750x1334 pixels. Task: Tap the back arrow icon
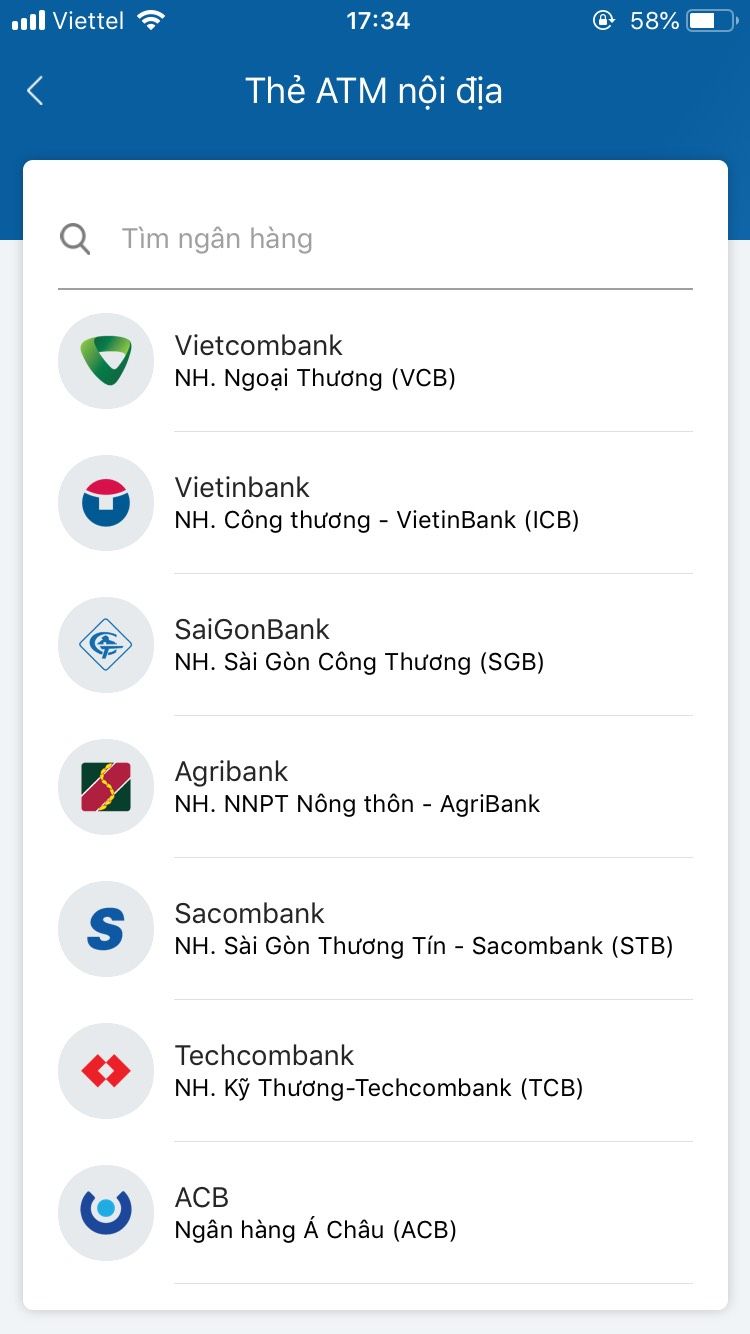[x=35, y=91]
